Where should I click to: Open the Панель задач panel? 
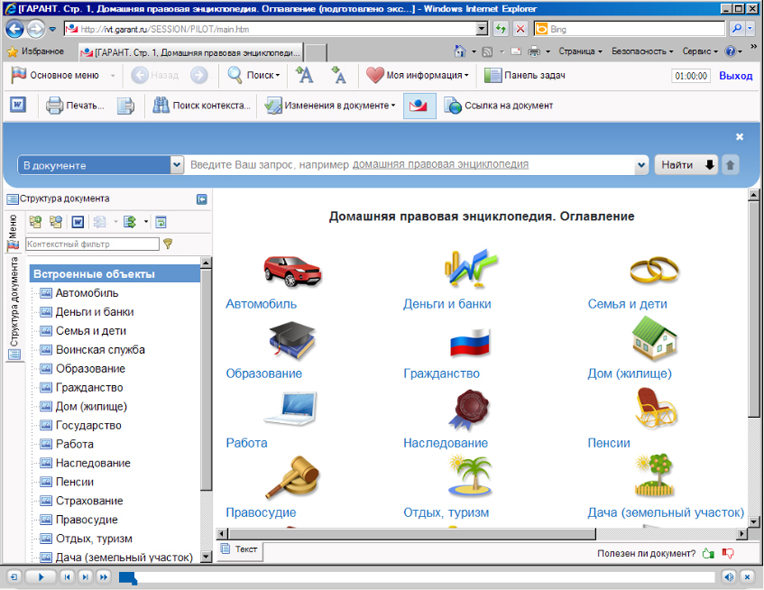(x=525, y=76)
